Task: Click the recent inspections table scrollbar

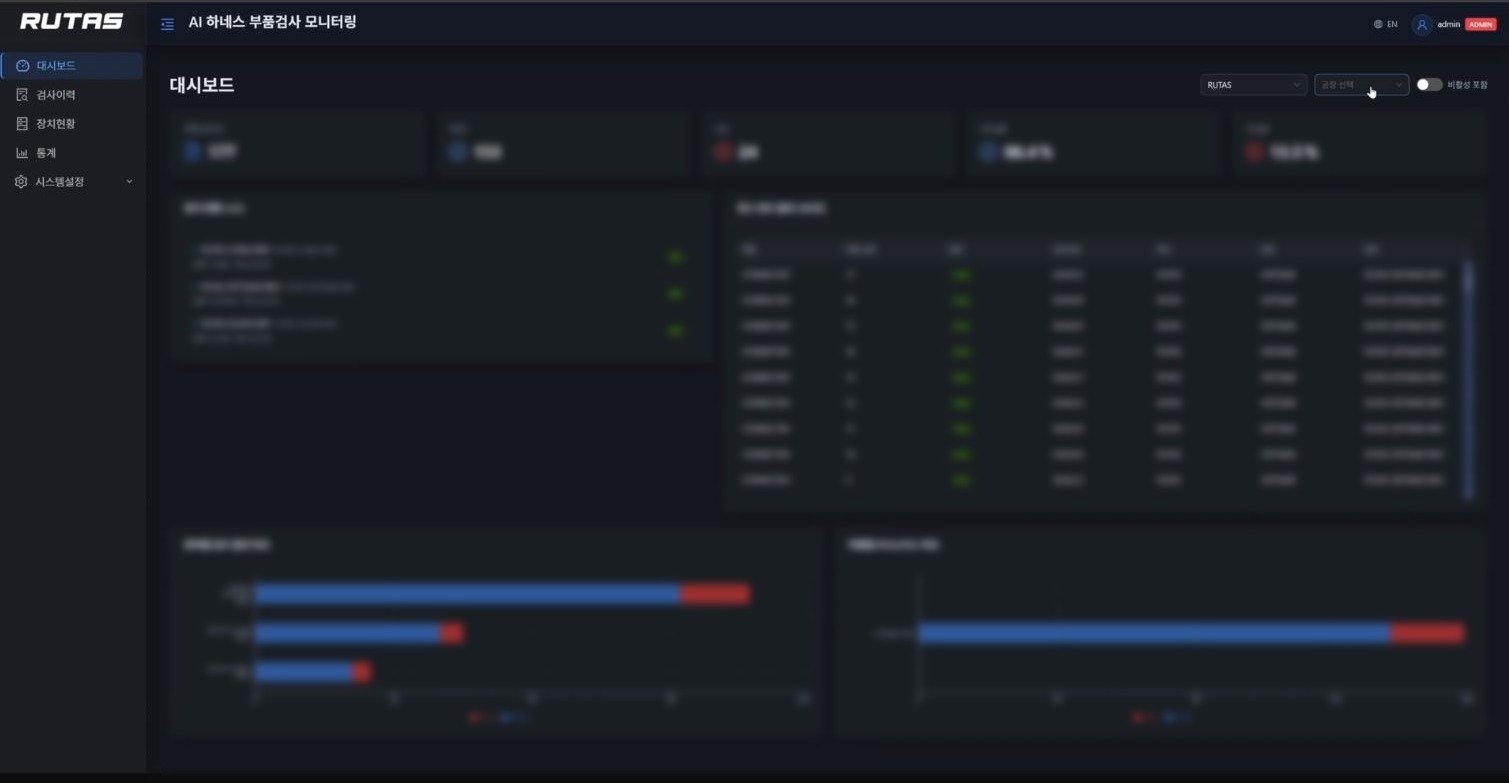Action: (x=1468, y=380)
